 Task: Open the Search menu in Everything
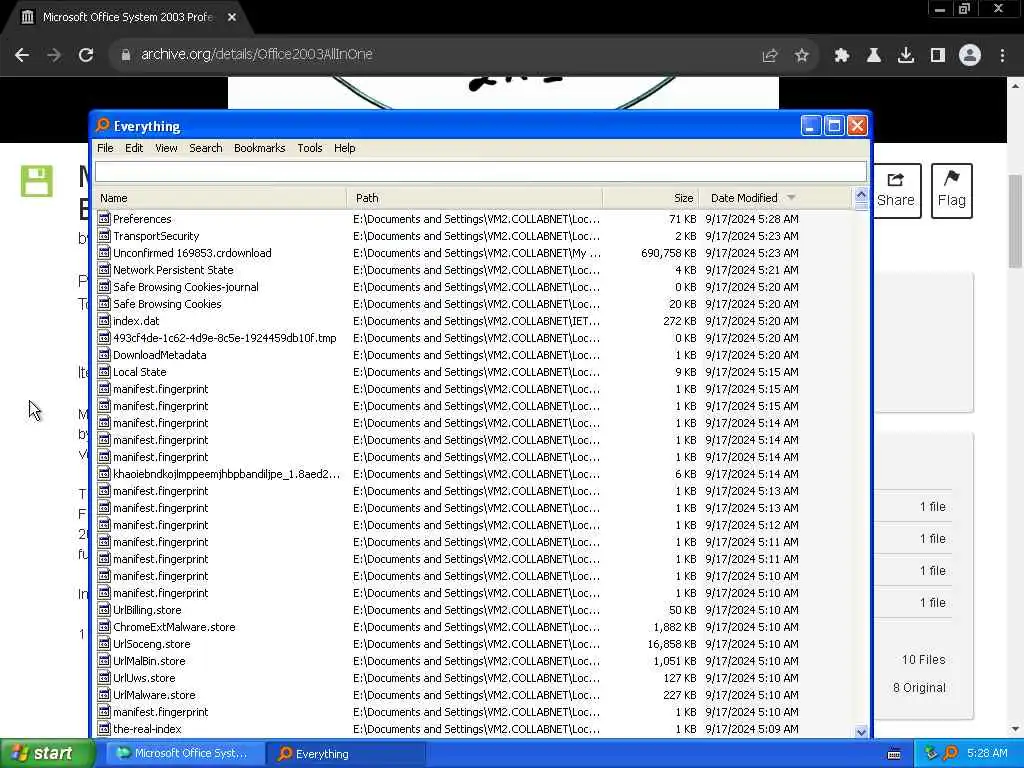(x=206, y=148)
